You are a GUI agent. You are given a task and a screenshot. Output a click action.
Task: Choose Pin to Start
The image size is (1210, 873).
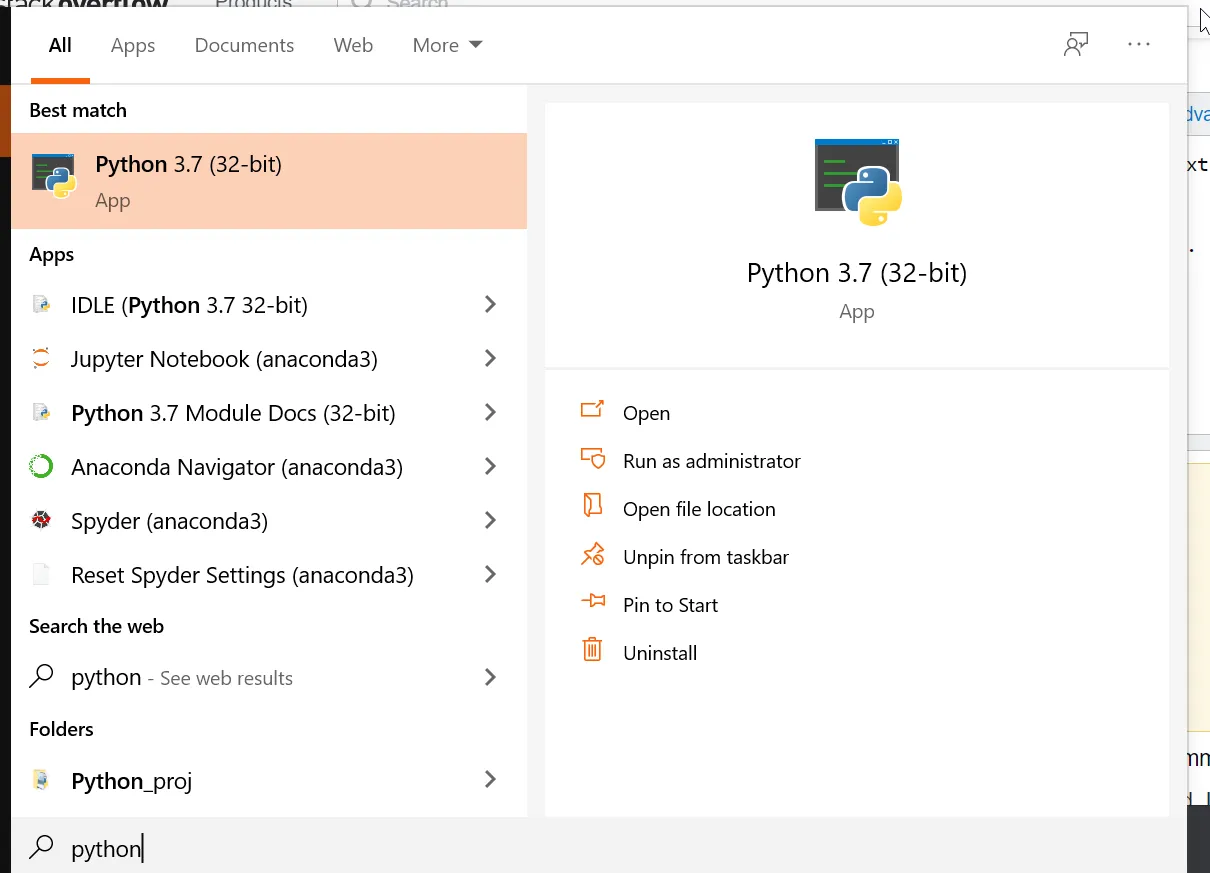click(x=670, y=605)
